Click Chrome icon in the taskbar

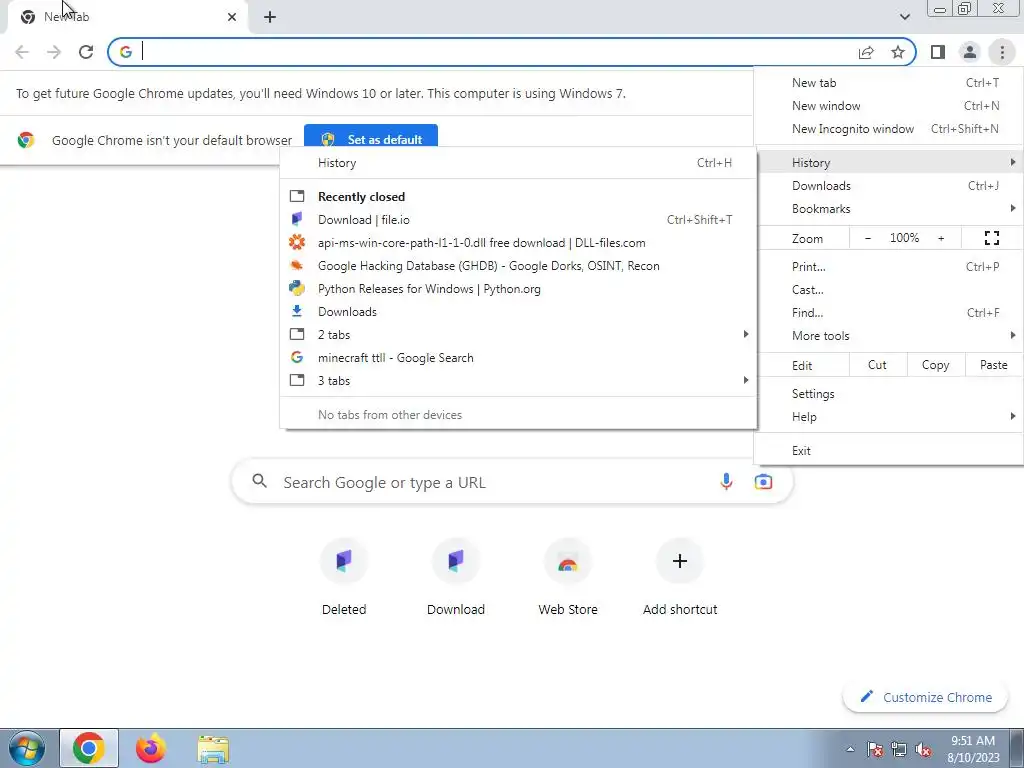(x=89, y=748)
